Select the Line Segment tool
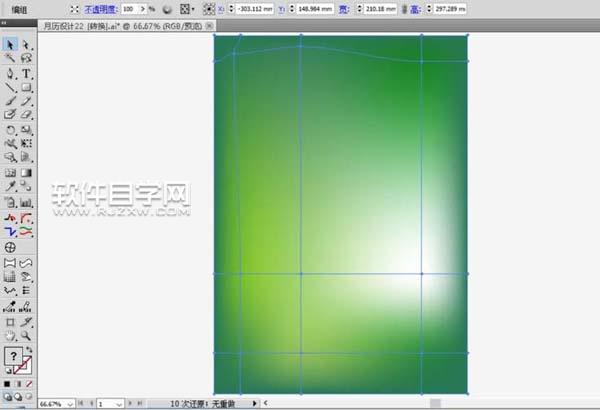Screen dimensions: 600x410 pos(10,87)
